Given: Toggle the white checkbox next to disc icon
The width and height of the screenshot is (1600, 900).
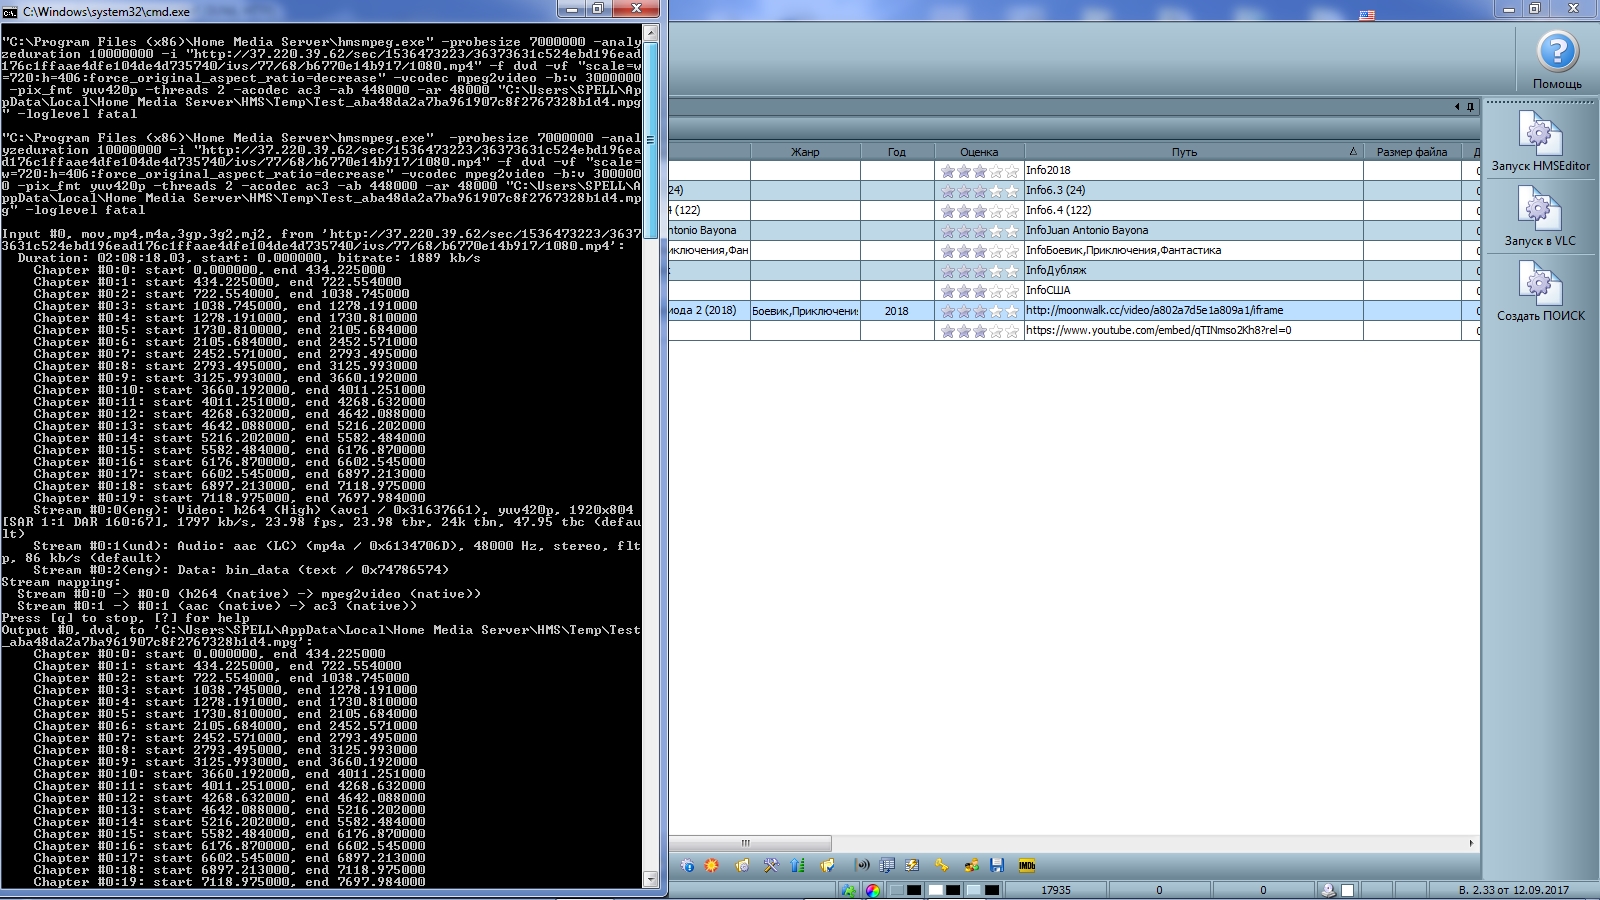Looking at the screenshot, I should [x=1348, y=890].
